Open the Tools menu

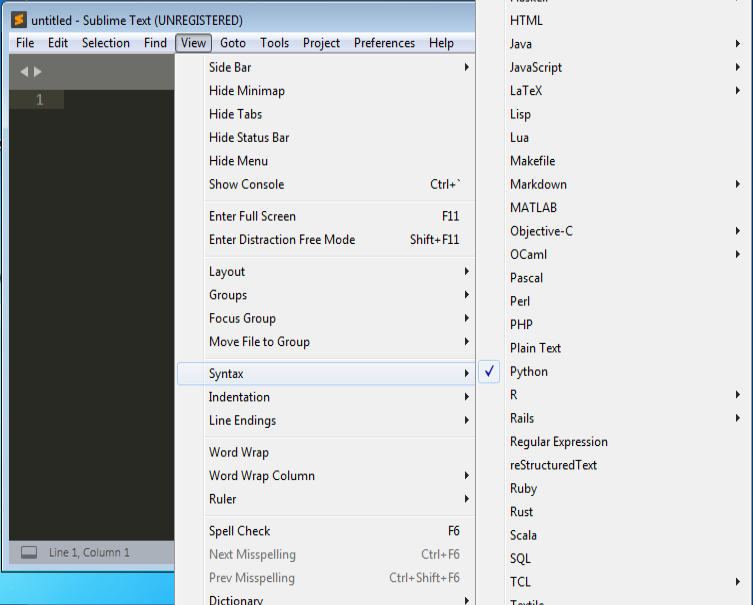pos(275,43)
